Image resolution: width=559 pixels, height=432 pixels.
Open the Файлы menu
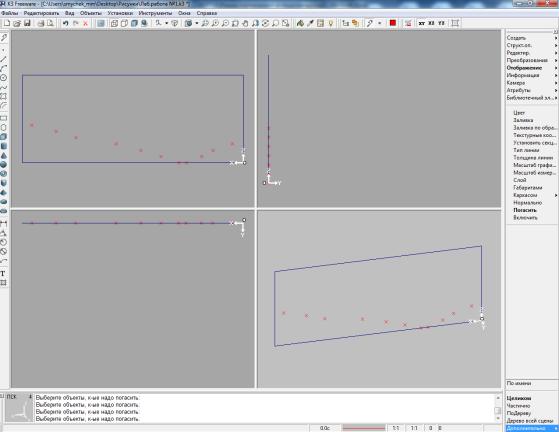10,13
